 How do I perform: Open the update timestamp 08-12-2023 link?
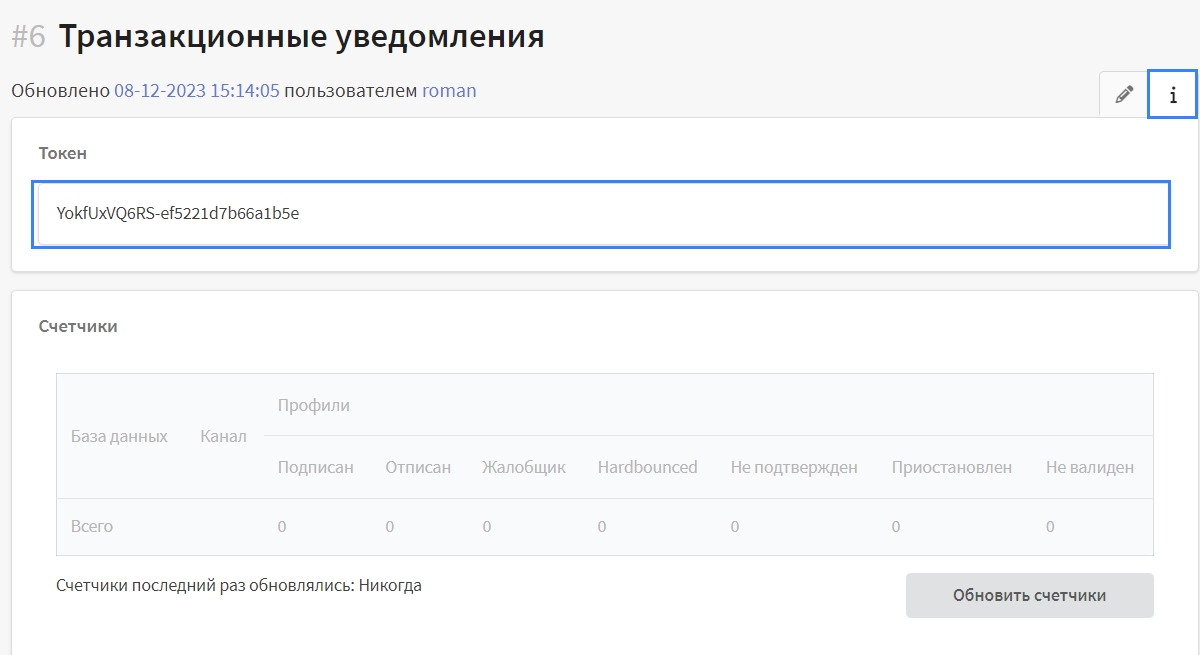point(196,91)
